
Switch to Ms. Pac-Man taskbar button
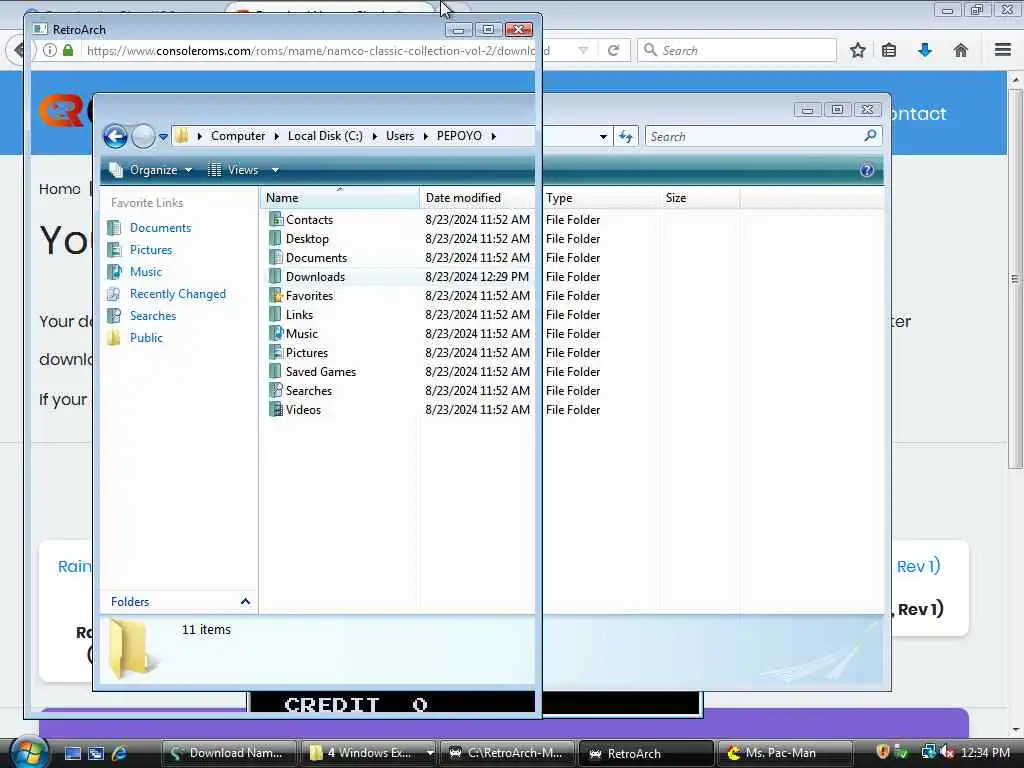tap(786, 753)
